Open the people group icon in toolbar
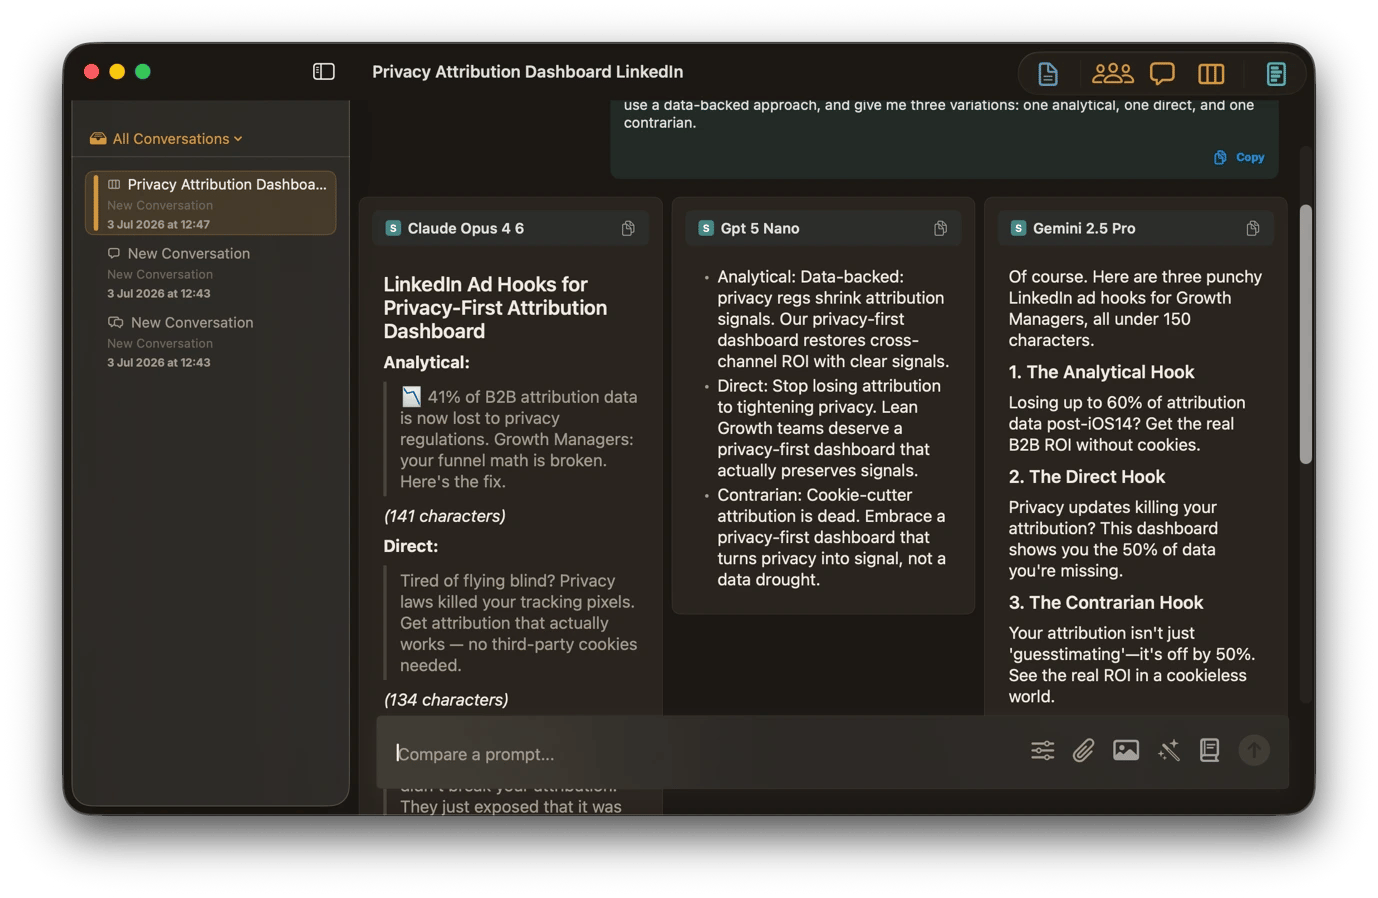Screen dimensions: 1378x898 (1112, 73)
